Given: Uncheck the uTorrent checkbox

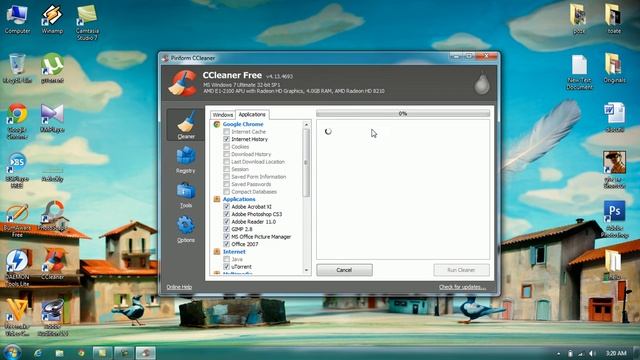Looking at the screenshot, I should tap(227, 267).
